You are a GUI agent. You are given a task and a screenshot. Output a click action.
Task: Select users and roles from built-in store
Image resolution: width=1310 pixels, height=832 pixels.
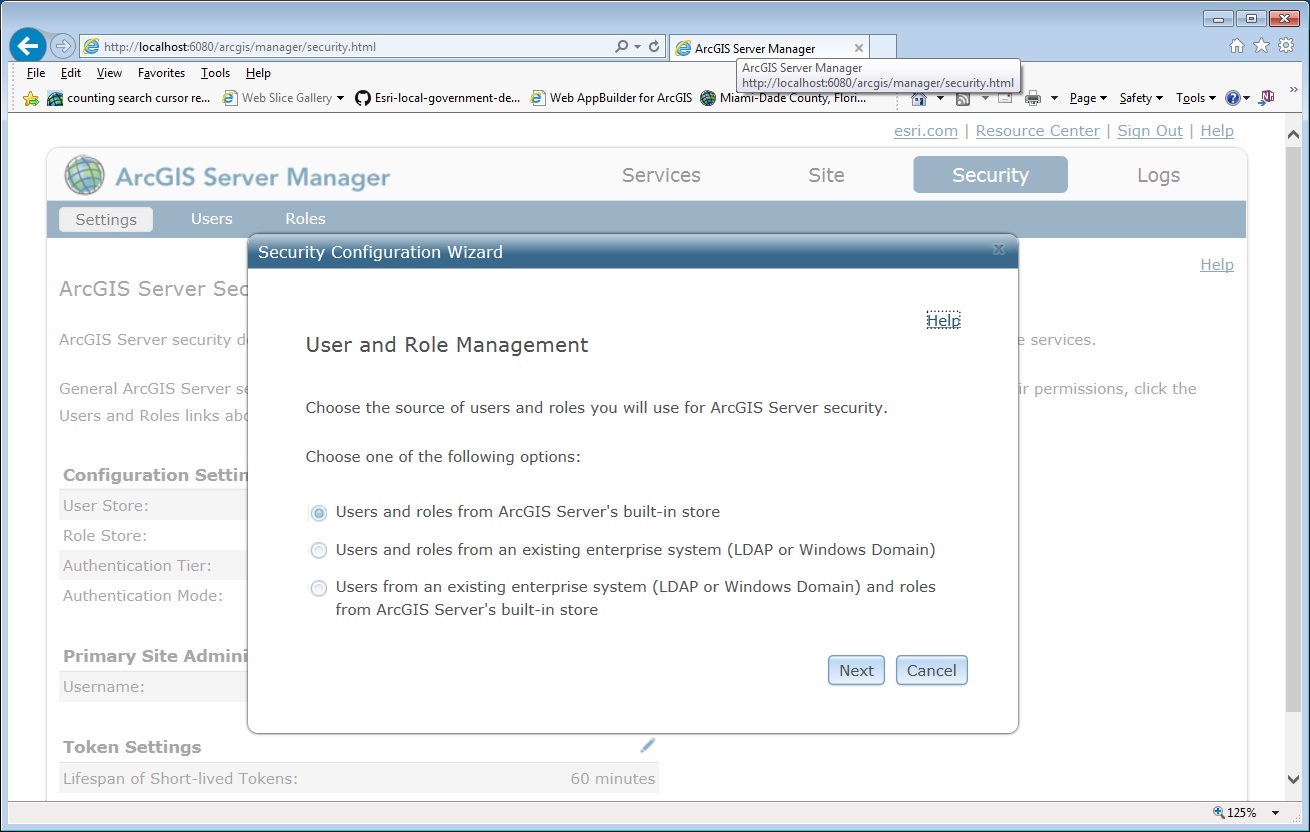click(318, 513)
